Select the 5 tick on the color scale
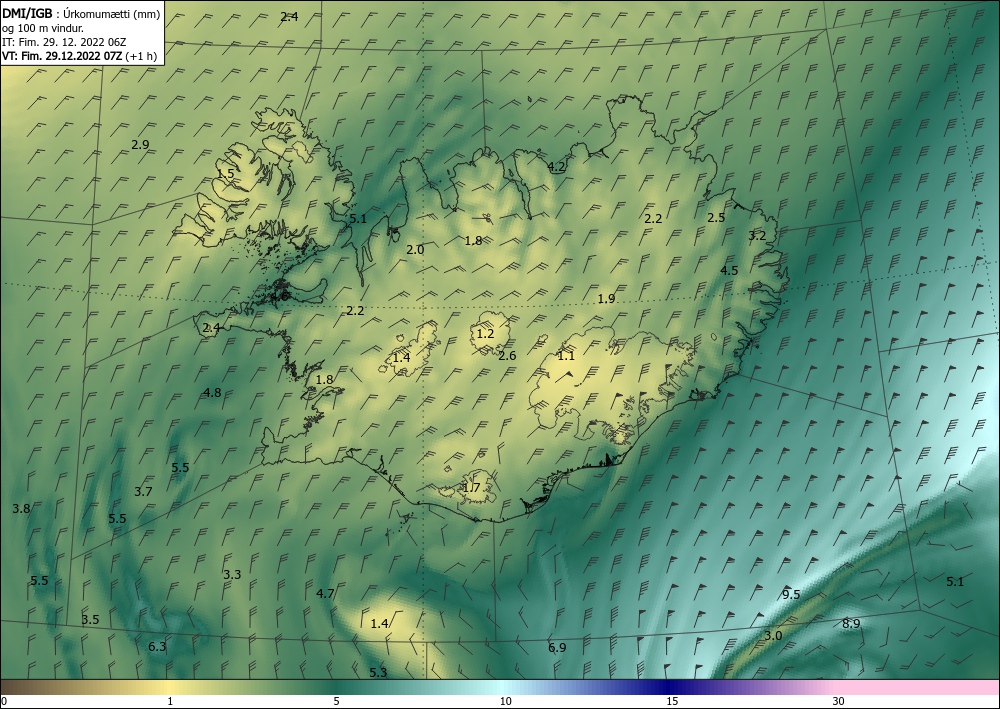1000x709 pixels. click(336, 702)
